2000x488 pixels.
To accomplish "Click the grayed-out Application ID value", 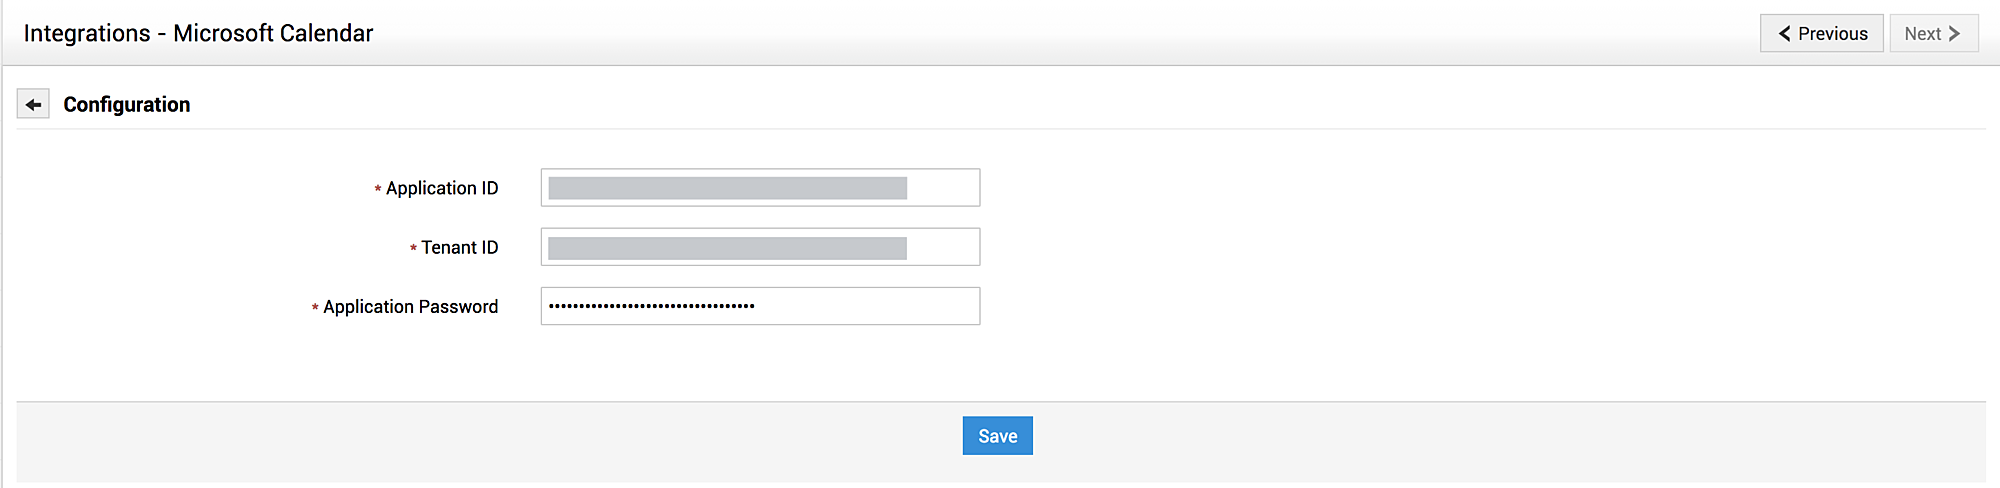I will point(727,188).
